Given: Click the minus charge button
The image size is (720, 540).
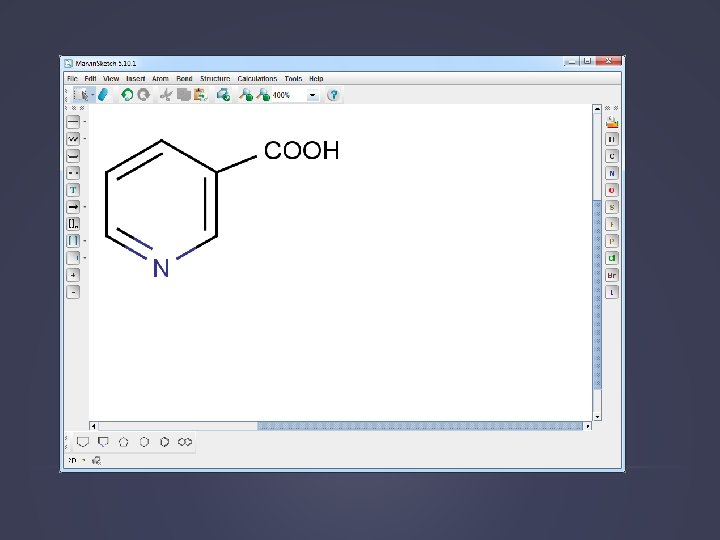Looking at the screenshot, I should [x=73, y=292].
